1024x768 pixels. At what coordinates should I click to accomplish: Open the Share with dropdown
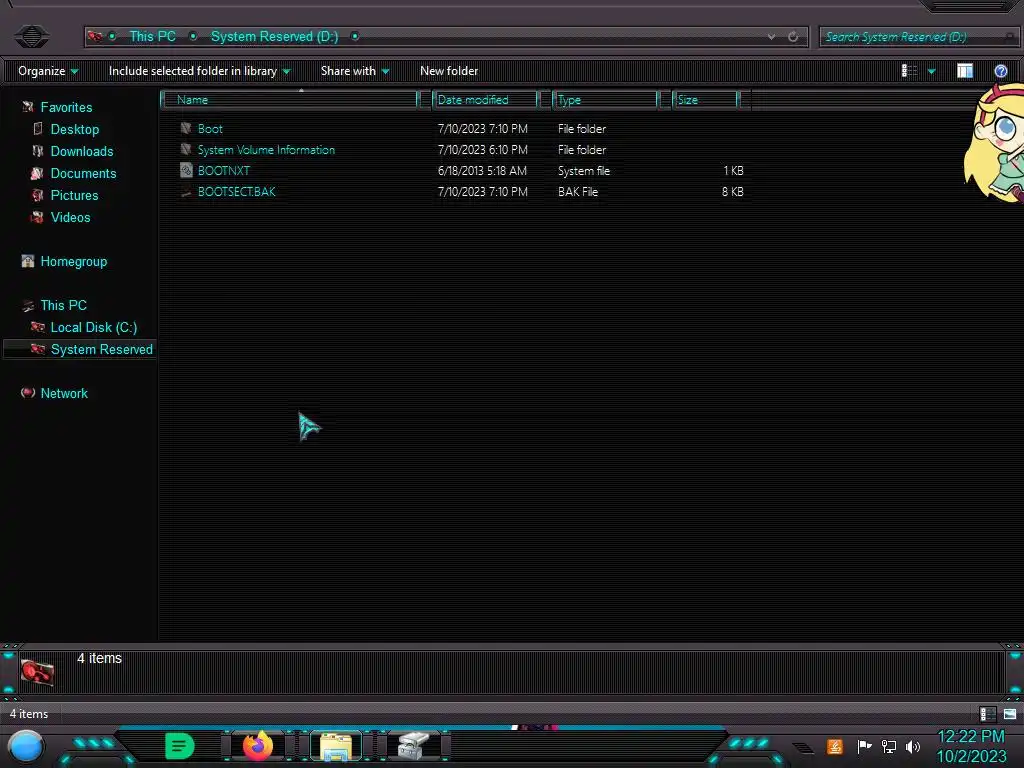point(355,71)
